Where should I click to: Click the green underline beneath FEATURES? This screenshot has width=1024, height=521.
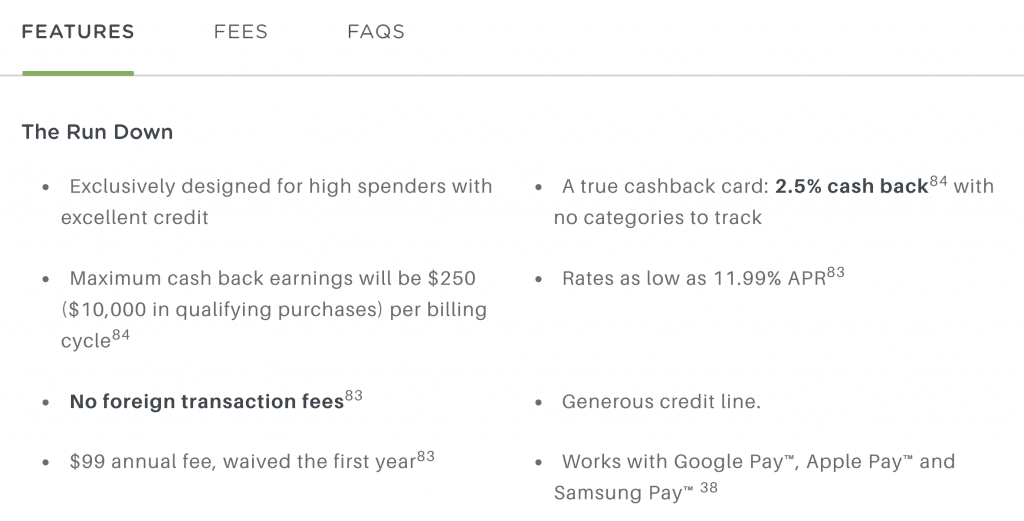click(x=78, y=73)
